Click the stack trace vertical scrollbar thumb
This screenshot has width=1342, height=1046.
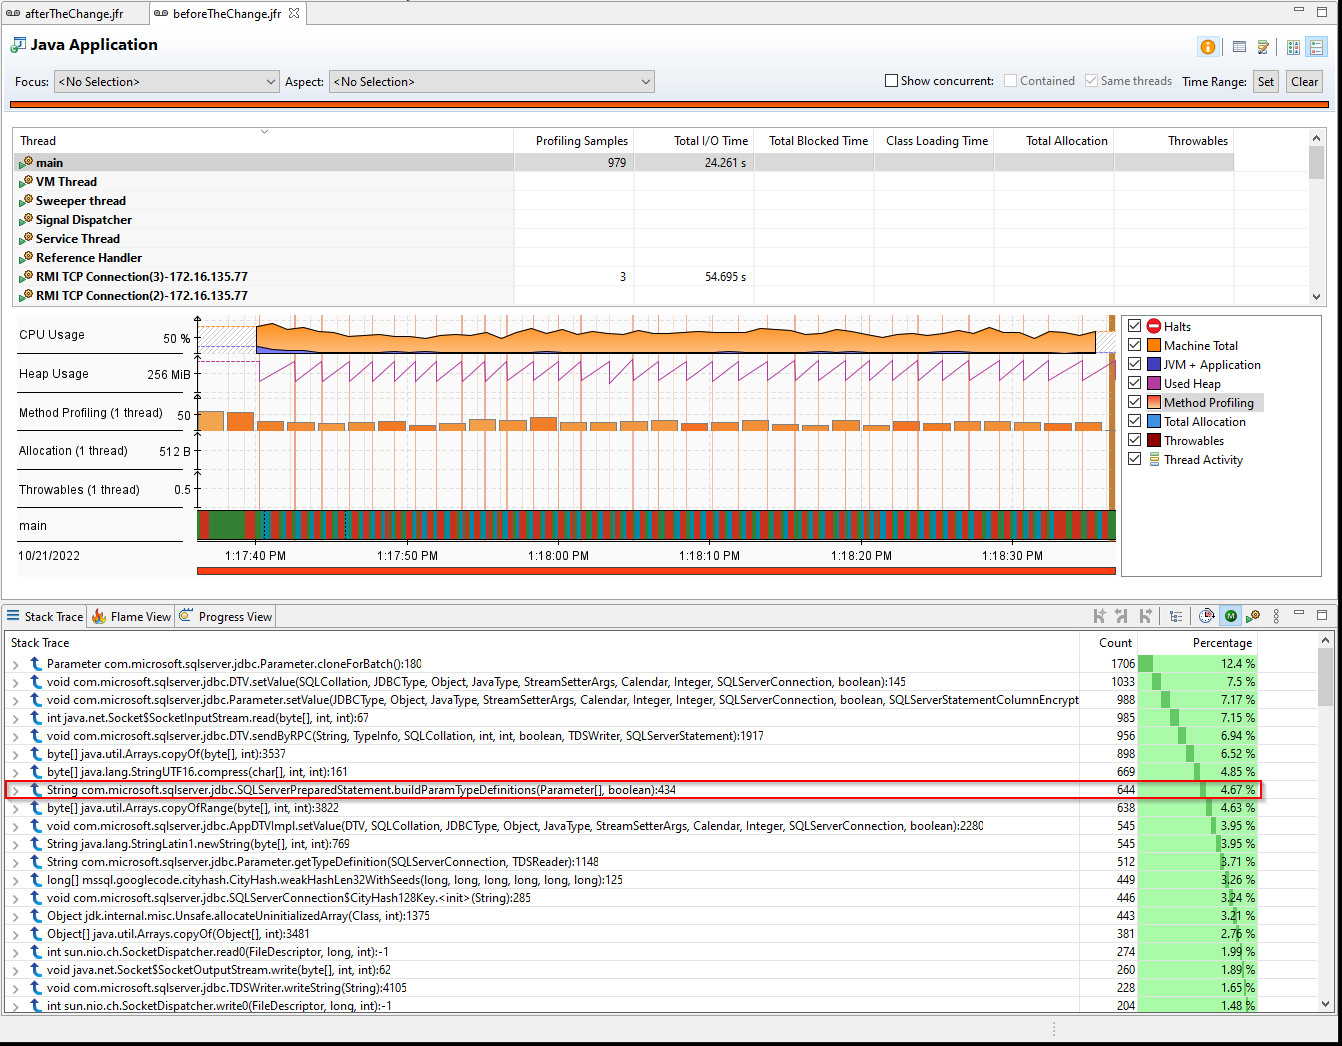(x=1325, y=677)
